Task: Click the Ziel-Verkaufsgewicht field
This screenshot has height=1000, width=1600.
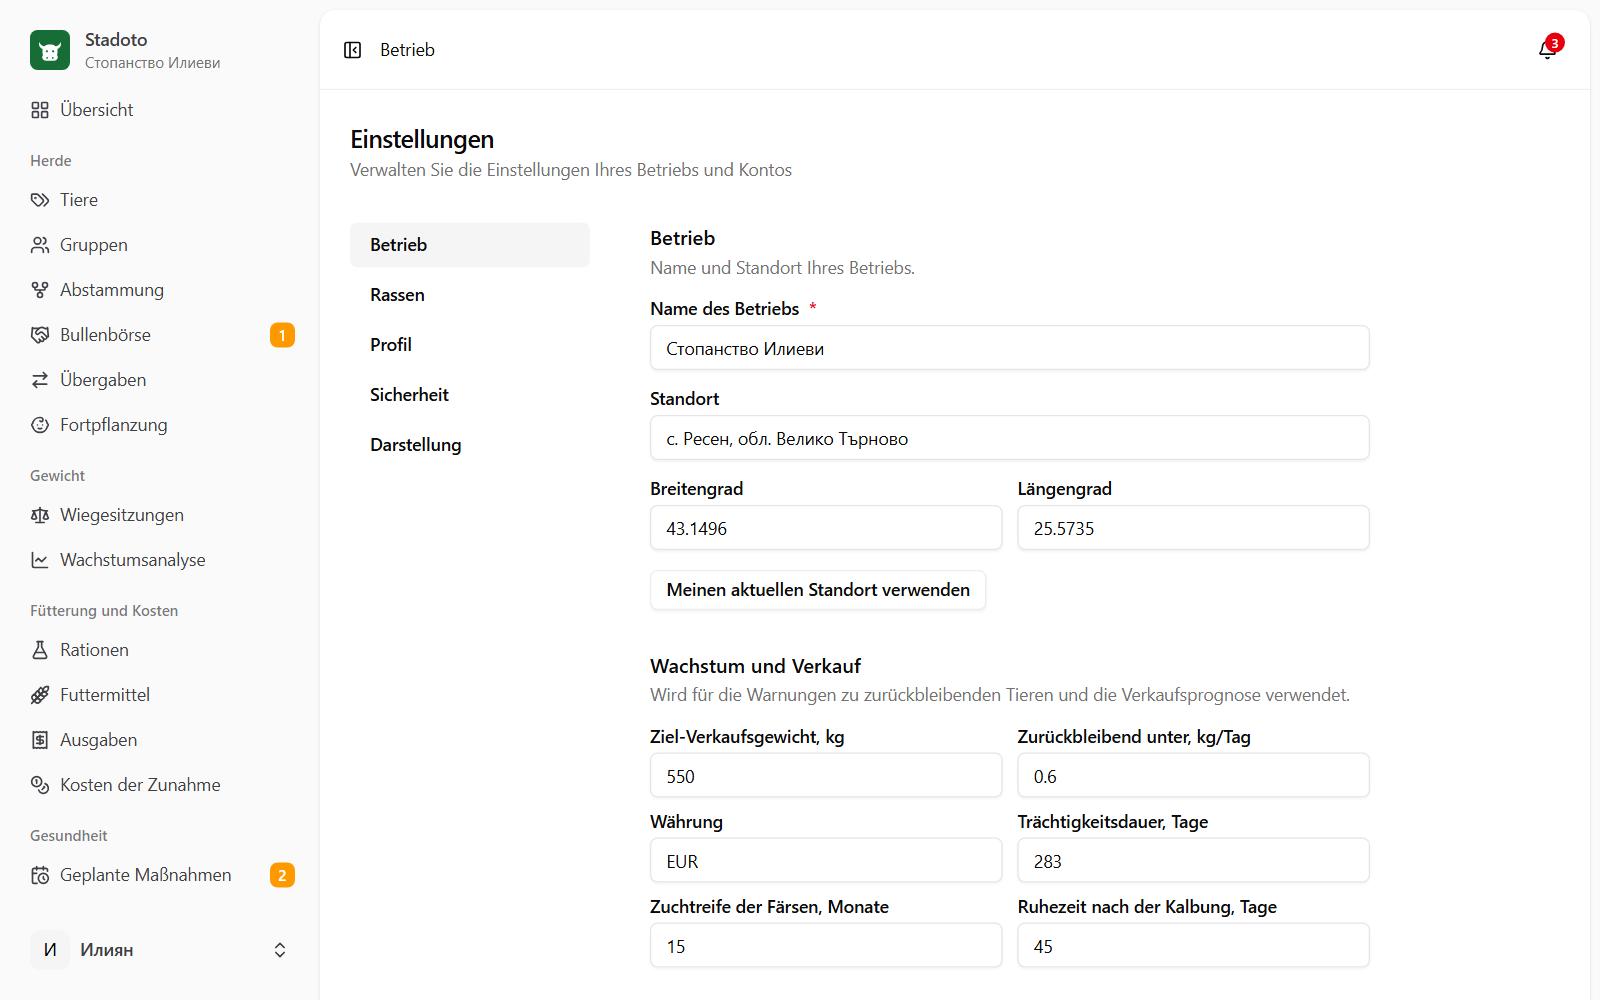Action: pyautogui.click(x=826, y=776)
